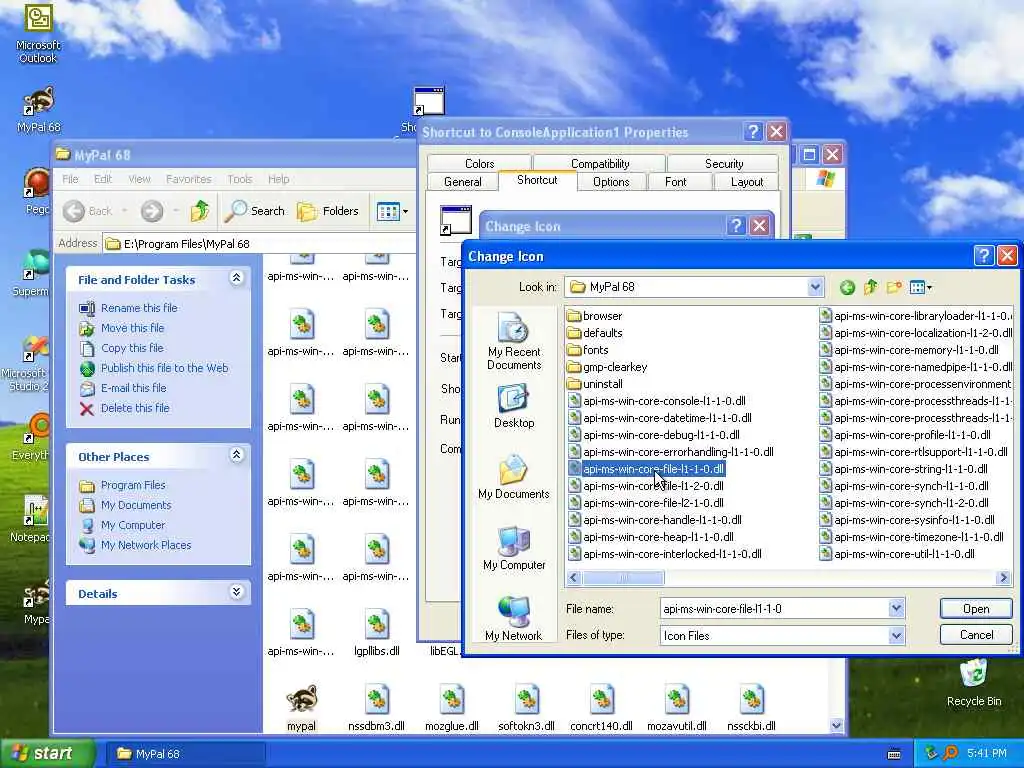Select softokn3.dll file icon
The height and width of the screenshot is (768, 1024).
[526, 708]
